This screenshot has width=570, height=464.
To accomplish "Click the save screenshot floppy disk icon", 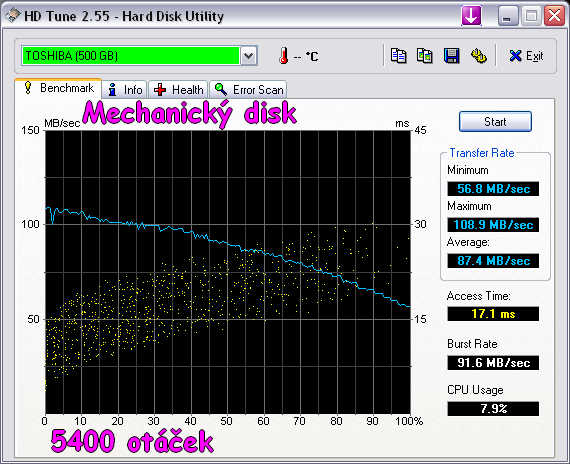I will (451, 56).
